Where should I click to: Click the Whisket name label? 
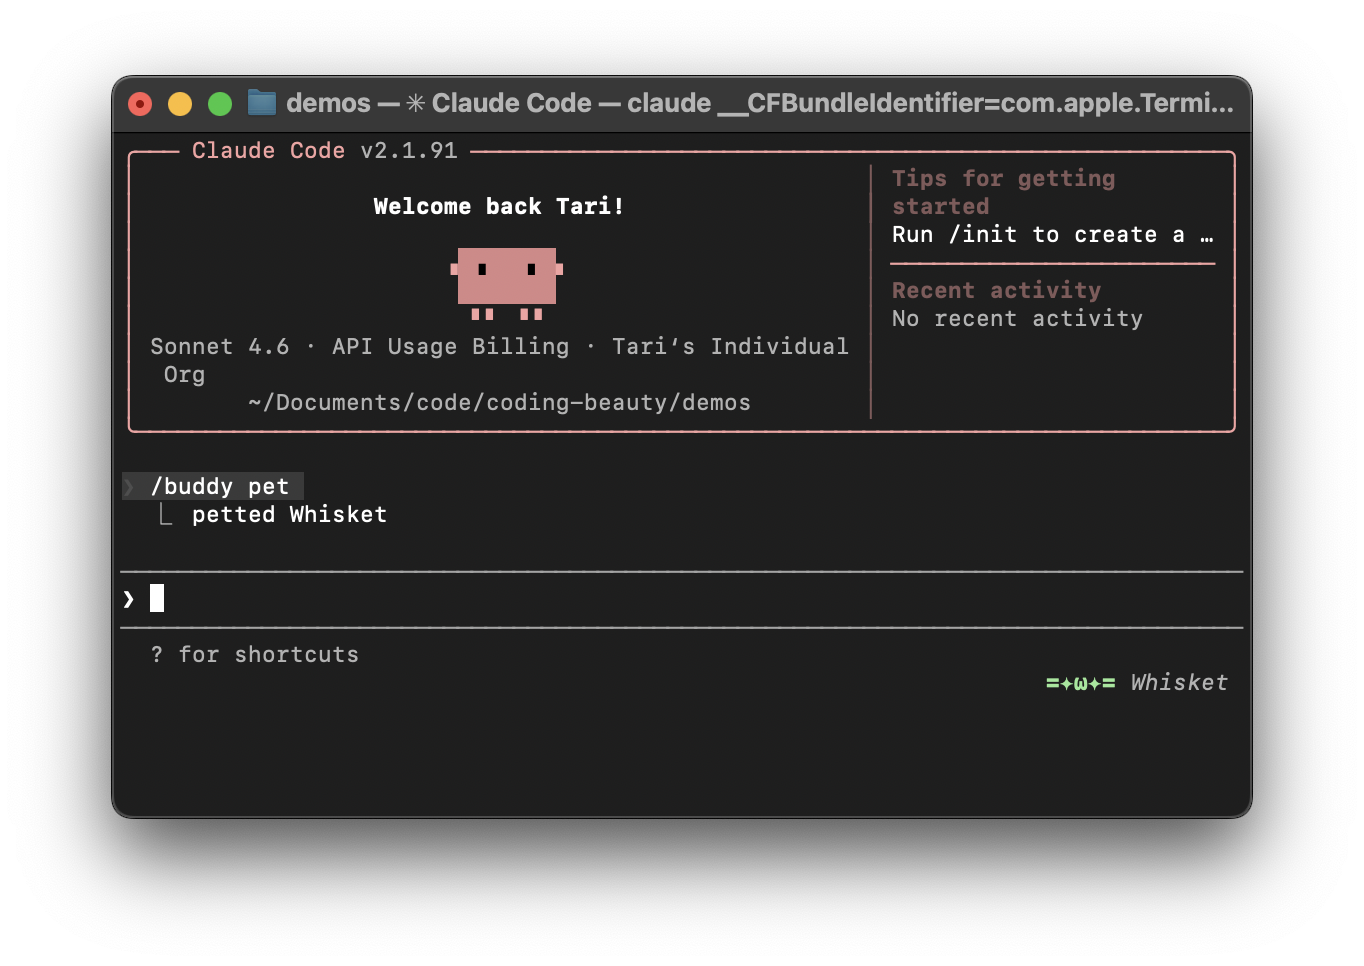pos(1179,683)
